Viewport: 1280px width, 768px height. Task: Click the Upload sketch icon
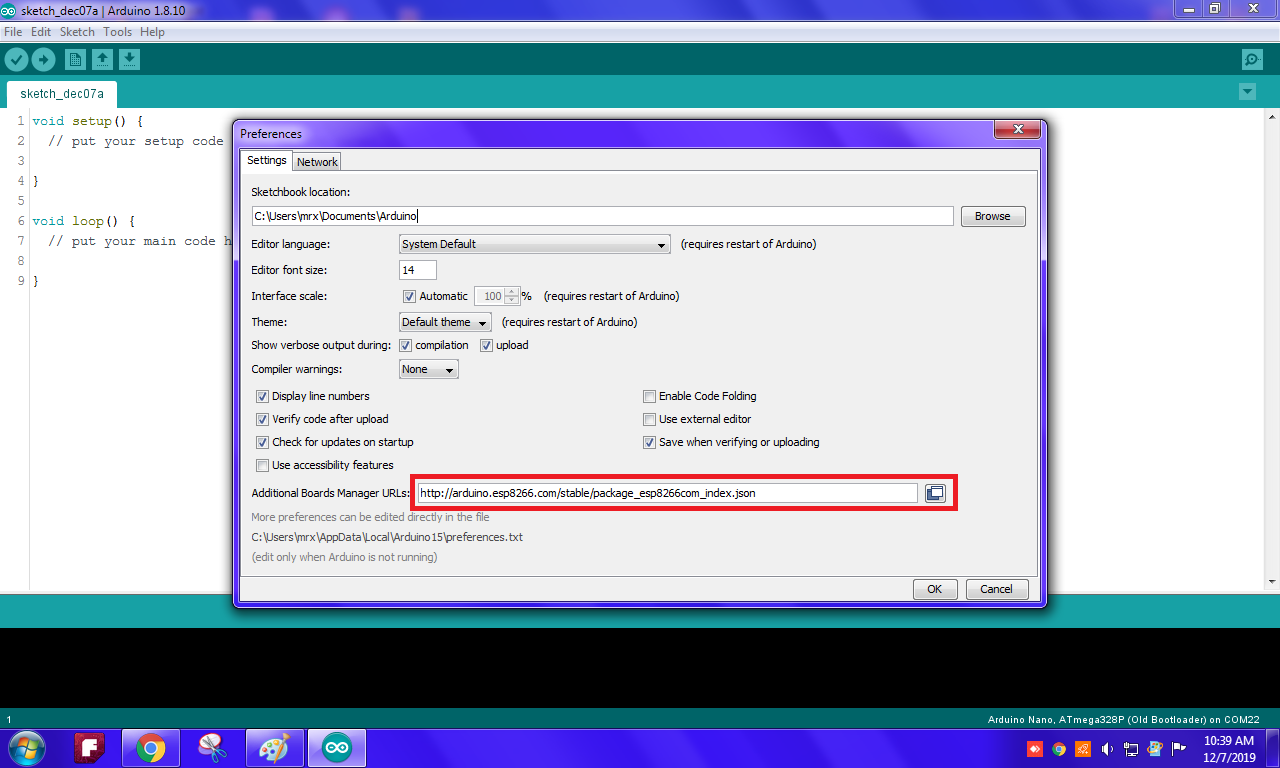pyautogui.click(x=43, y=59)
